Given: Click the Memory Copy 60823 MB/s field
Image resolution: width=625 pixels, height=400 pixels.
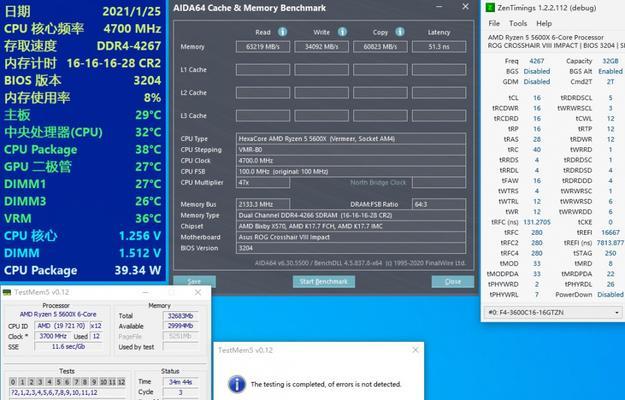Looking at the screenshot, I should 380,47.
